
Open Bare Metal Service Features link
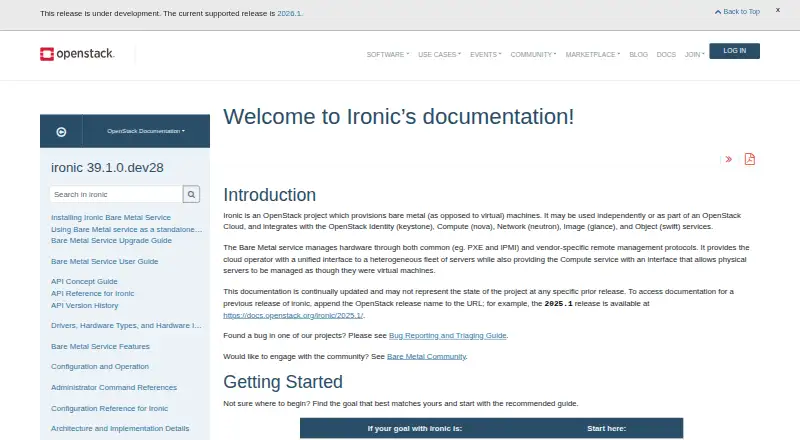101,346
